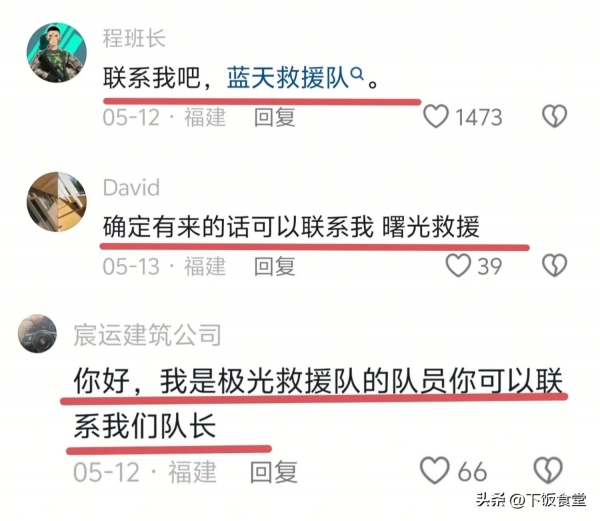Dislike David's comment with broken heart
The image size is (600, 521).
[554, 265]
